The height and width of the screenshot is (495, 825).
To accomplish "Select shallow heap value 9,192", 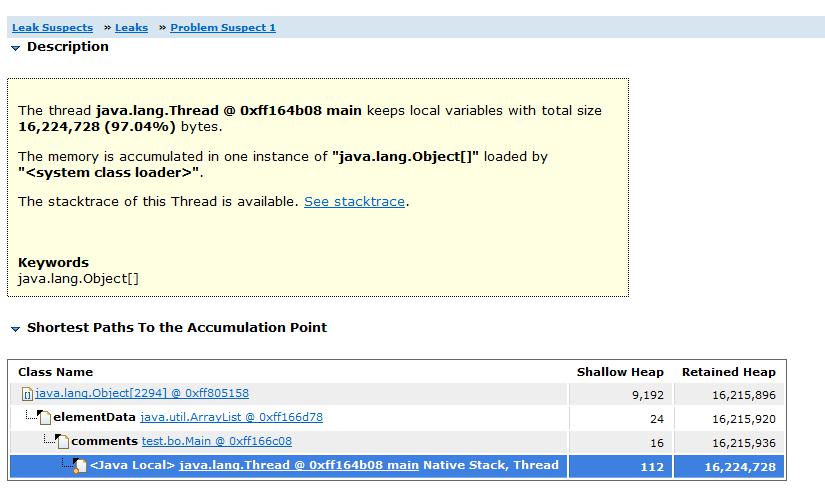I will pos(647,395).
